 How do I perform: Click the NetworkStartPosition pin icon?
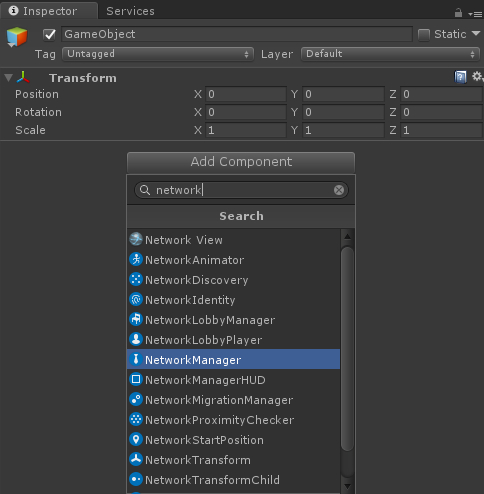[136, 439]
